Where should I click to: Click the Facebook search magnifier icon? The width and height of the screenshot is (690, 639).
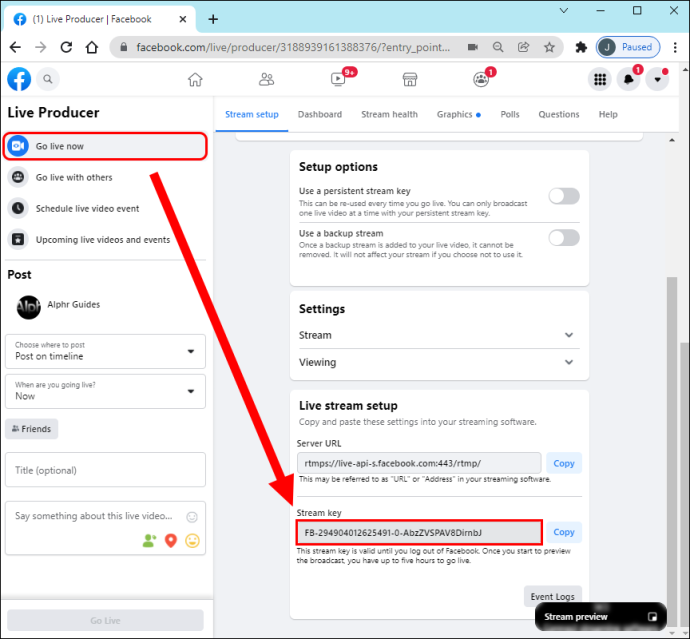point(48,79)
